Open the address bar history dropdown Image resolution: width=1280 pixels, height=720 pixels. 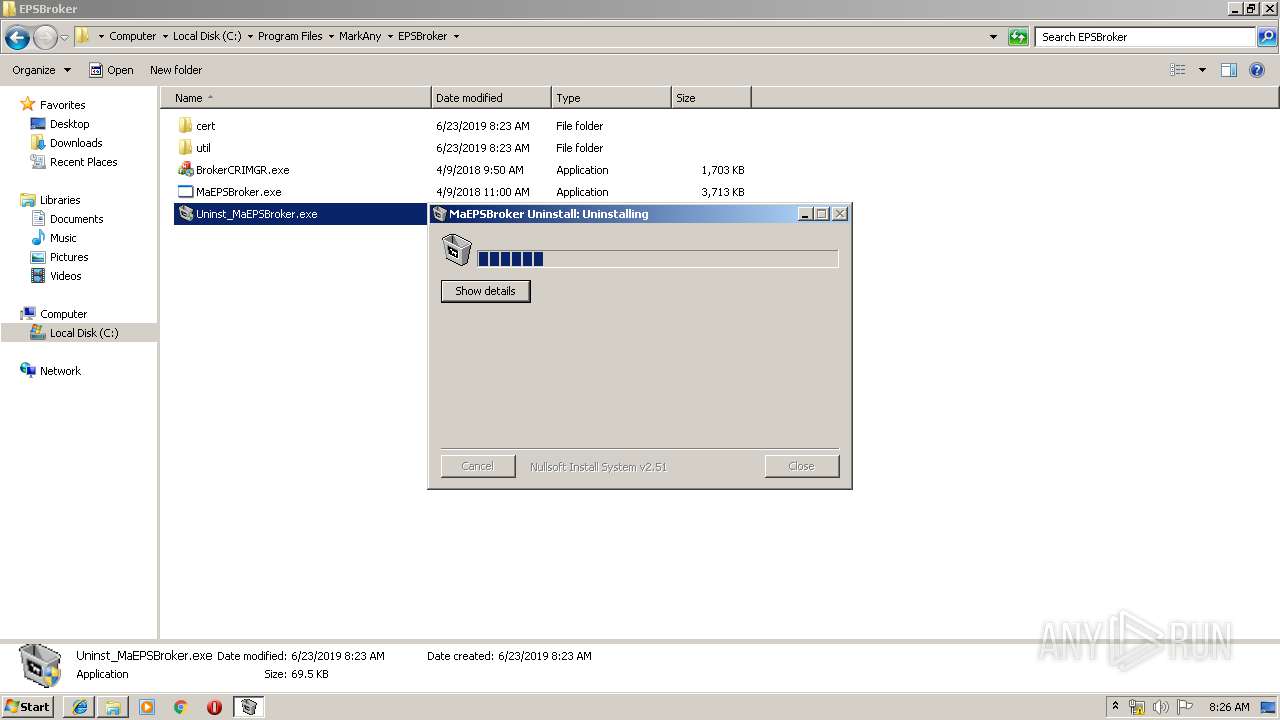(x=993, y=37)
